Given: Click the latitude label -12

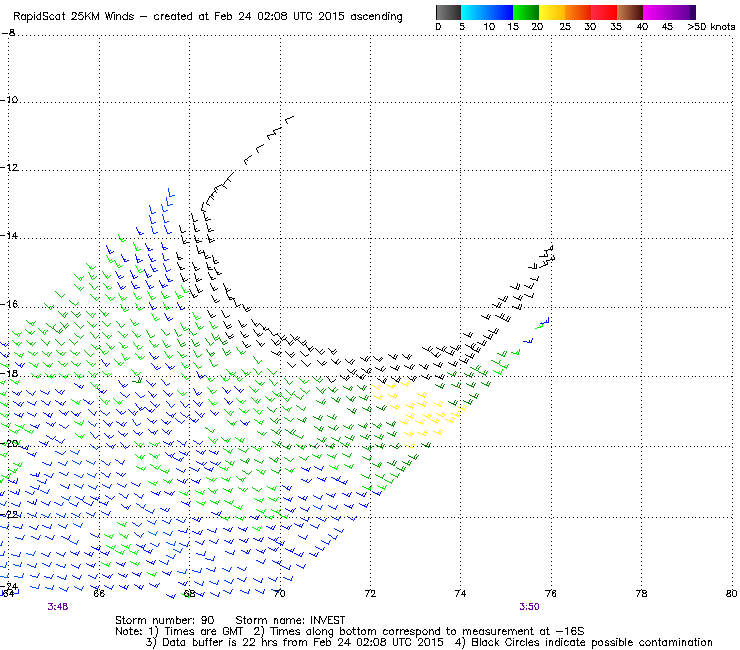Looking at the screenshot, I should pos(9,168).
